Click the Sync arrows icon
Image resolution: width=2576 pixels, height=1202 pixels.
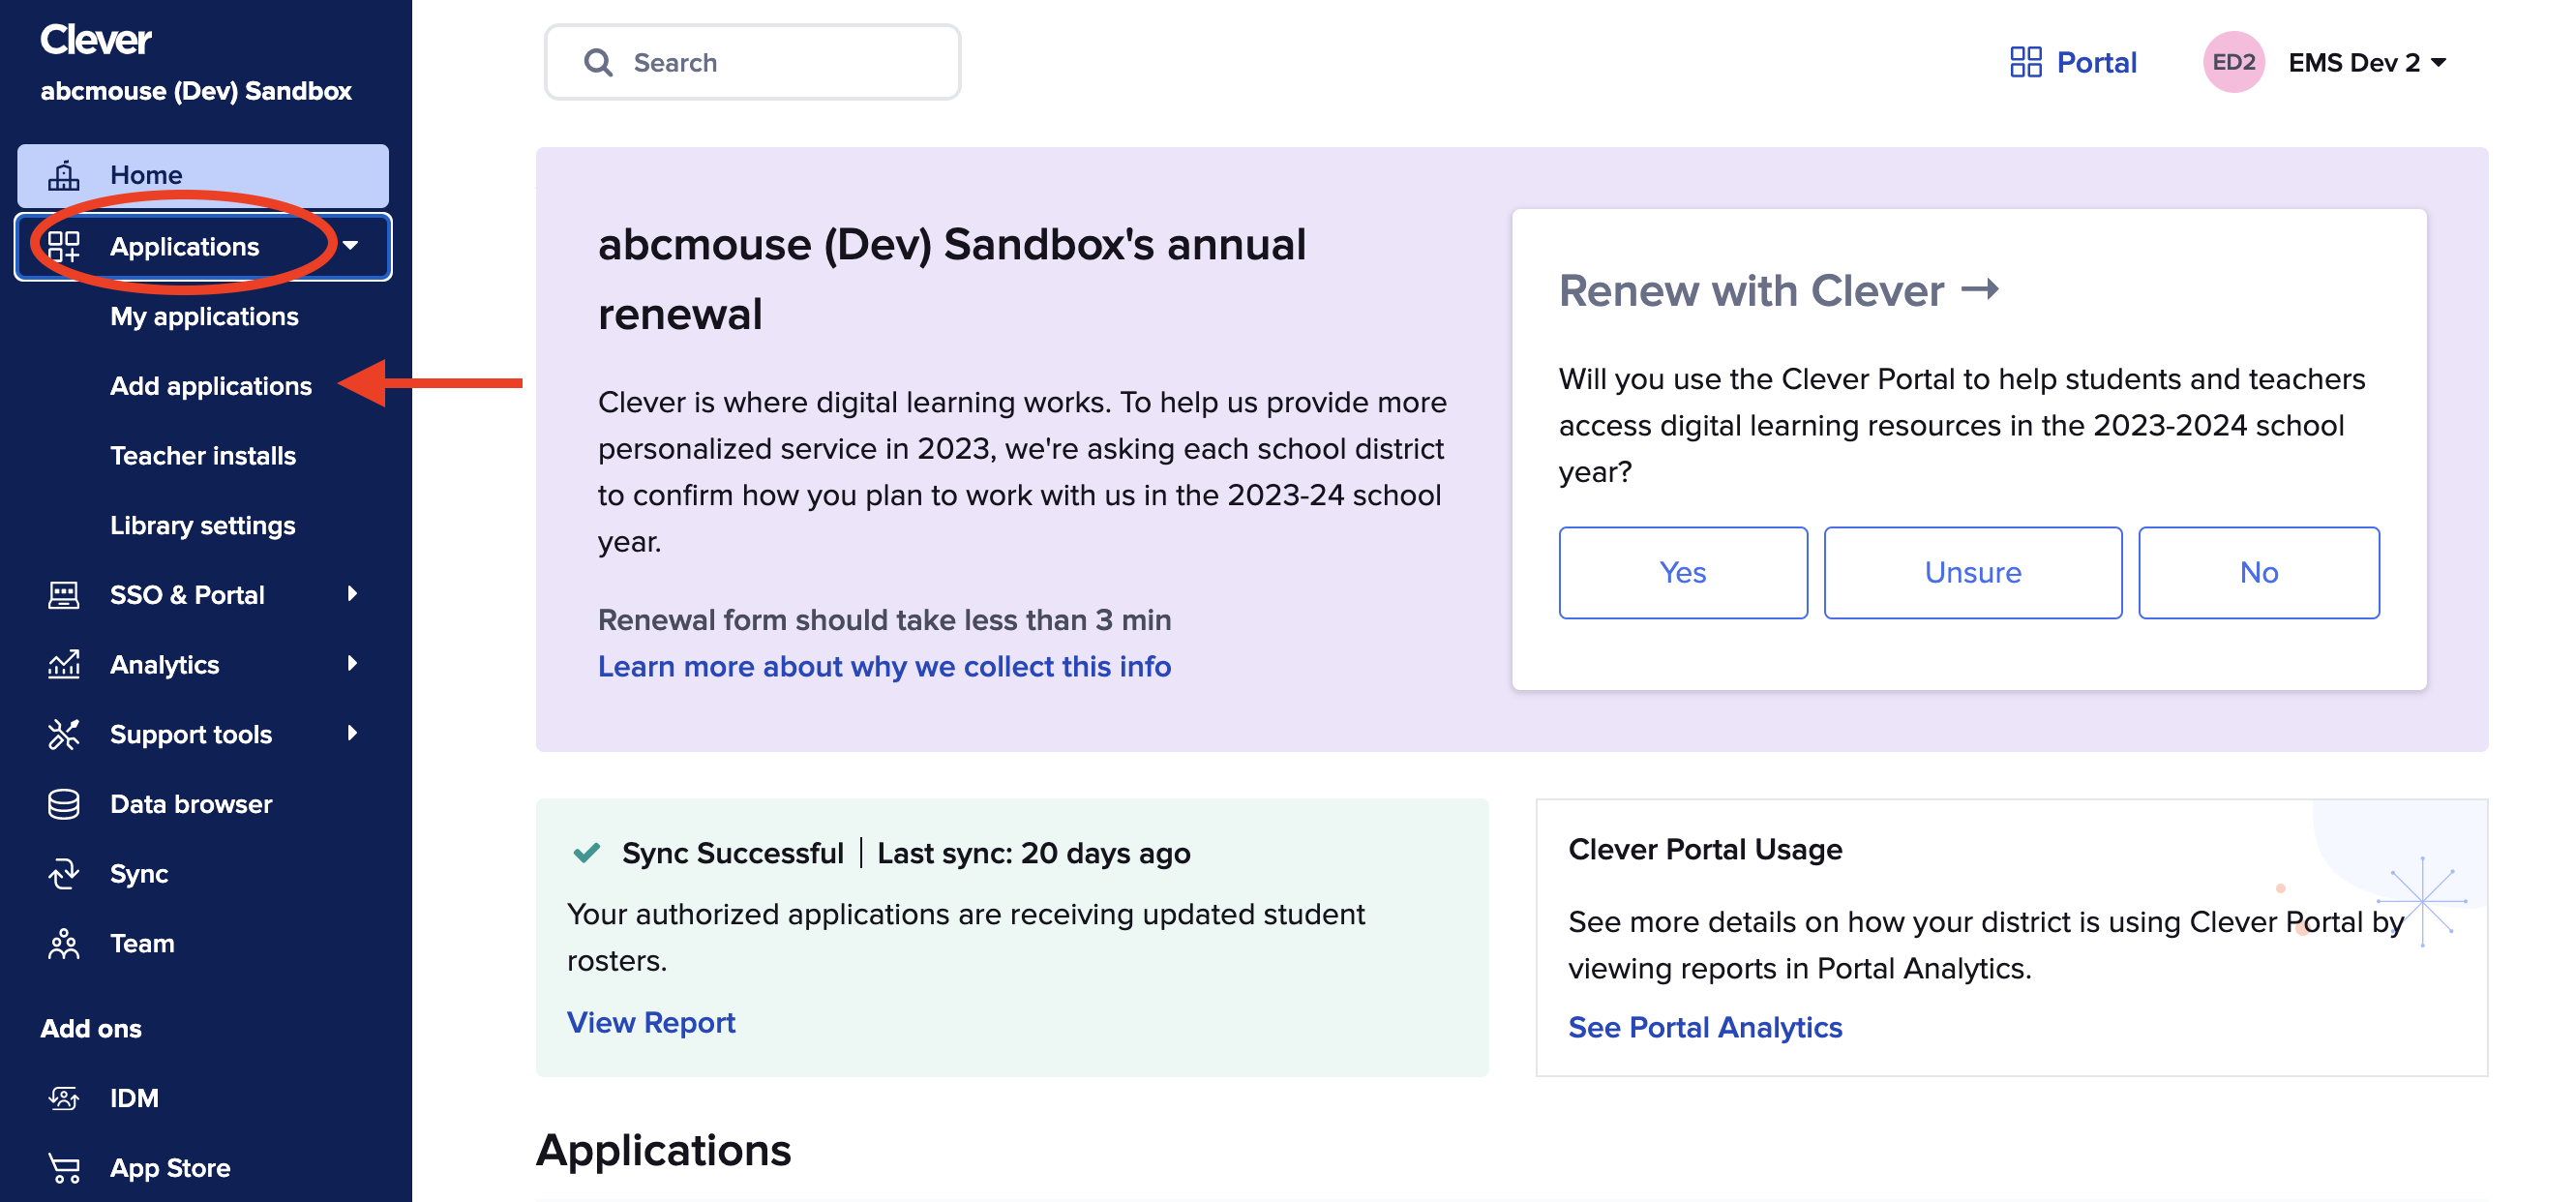64,874
